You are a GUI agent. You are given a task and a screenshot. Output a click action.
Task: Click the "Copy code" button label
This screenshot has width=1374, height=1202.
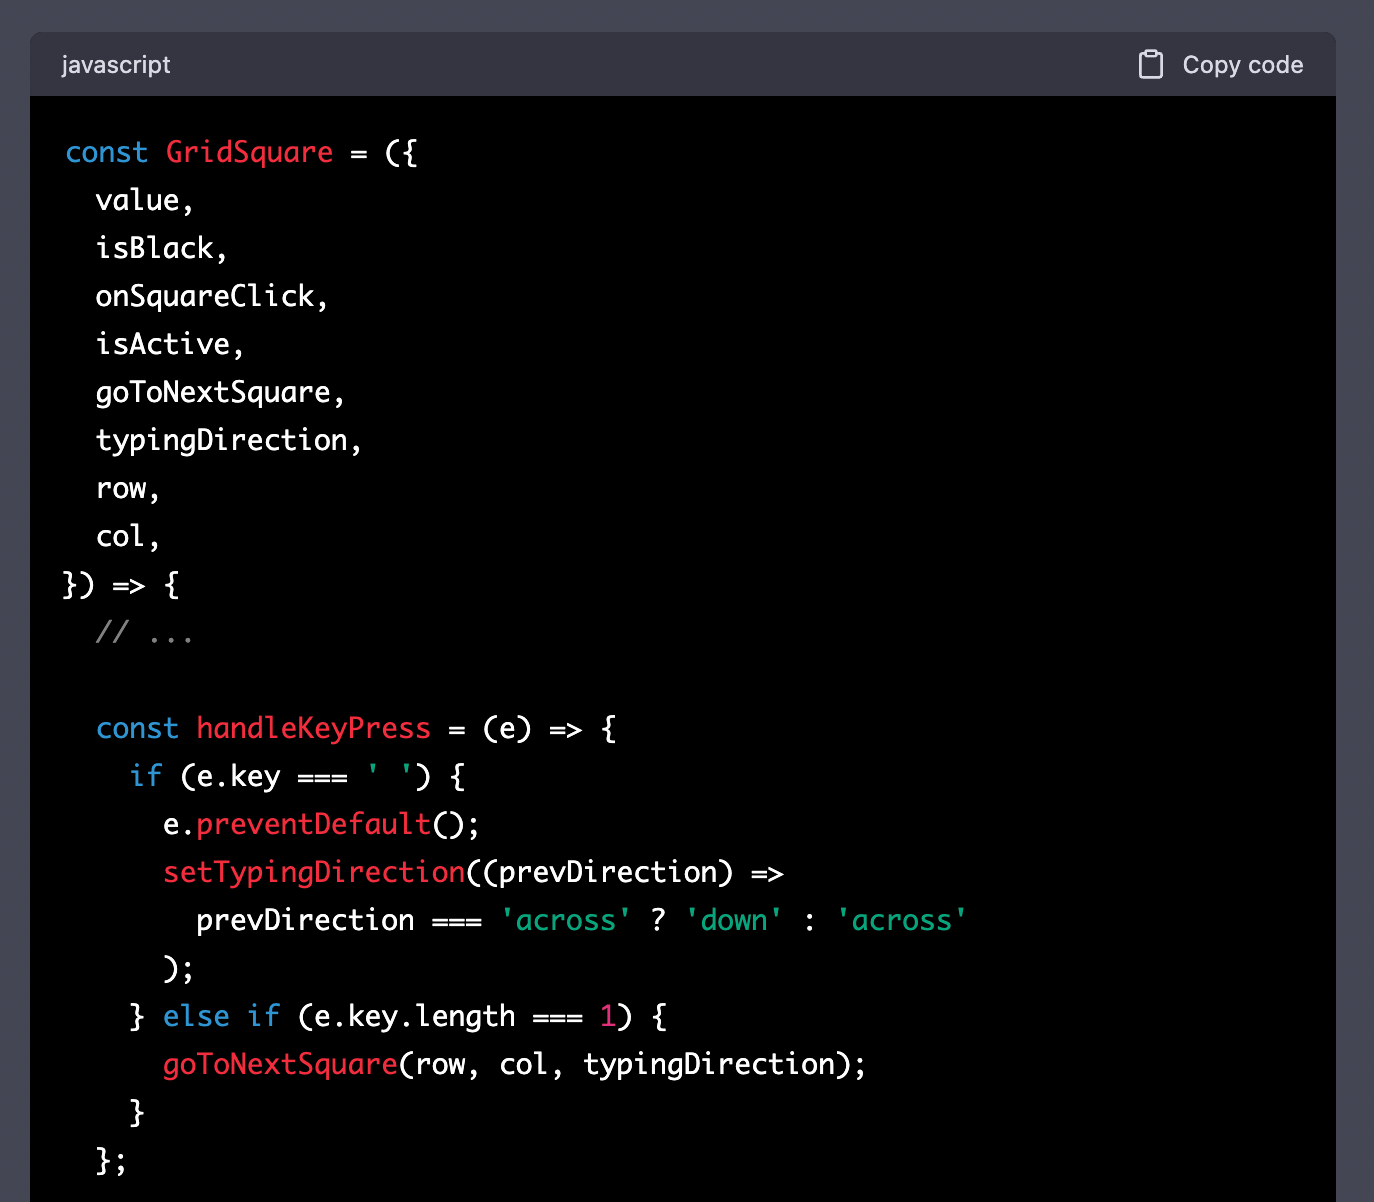1242,65
